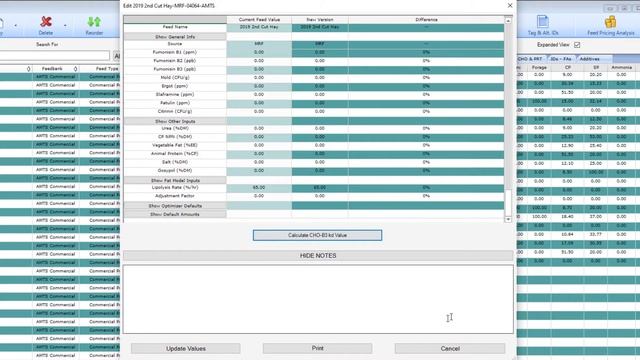Click the Fumonisin B1 (ppm) row label

pyautogui.click(x=175, y=52)
